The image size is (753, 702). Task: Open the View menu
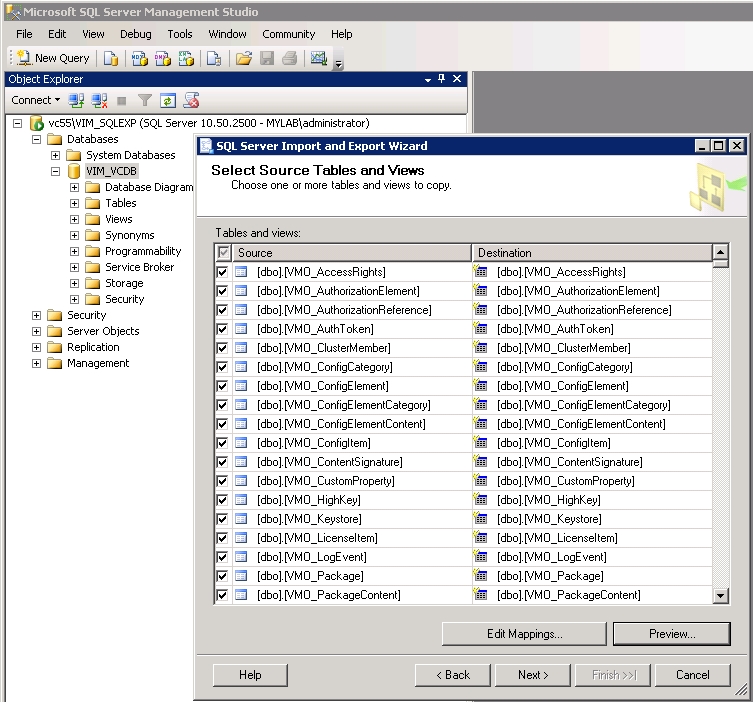click(x=93, y=34)
